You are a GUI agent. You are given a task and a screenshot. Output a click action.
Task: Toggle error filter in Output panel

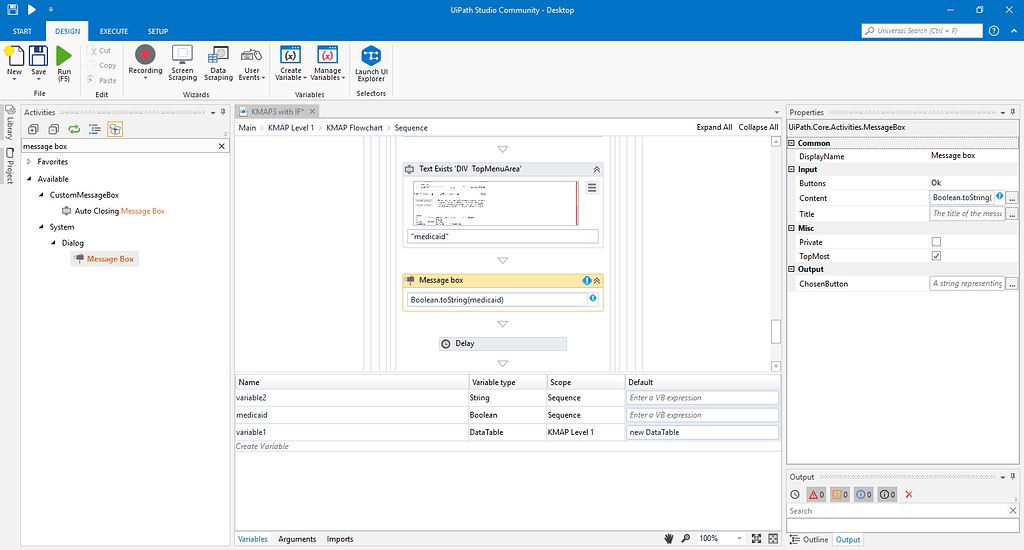[816, 494]
